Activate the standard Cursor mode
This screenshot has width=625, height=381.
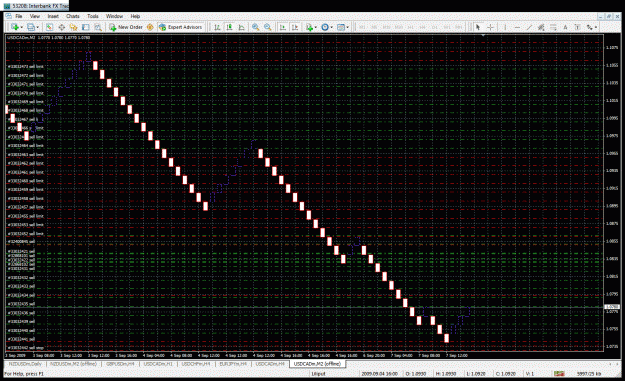tap(478, 27)
